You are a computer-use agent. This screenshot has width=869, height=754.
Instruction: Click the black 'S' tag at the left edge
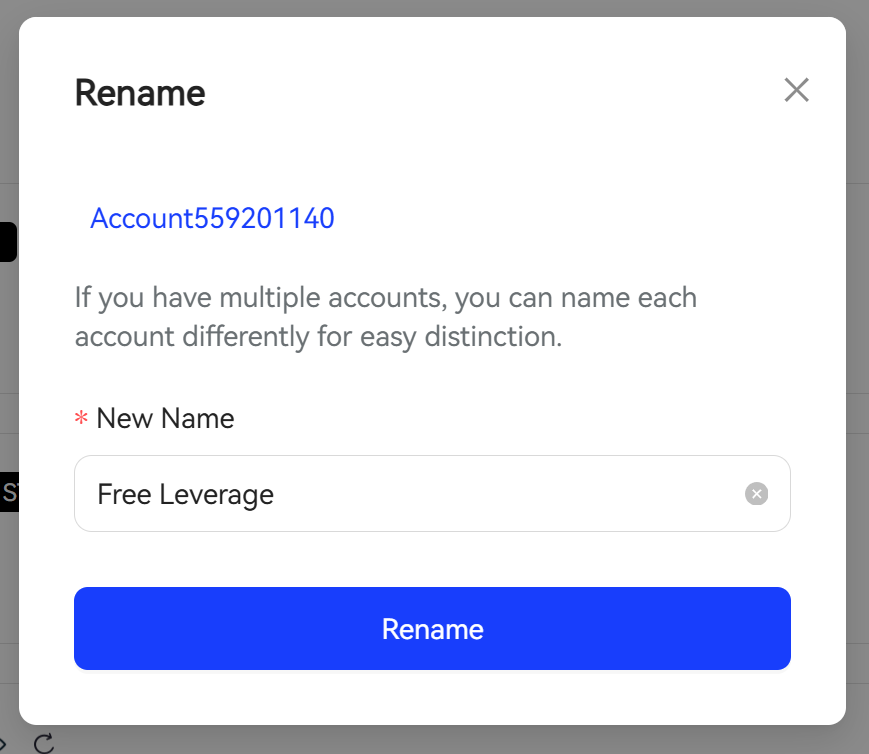coord(9,492)
